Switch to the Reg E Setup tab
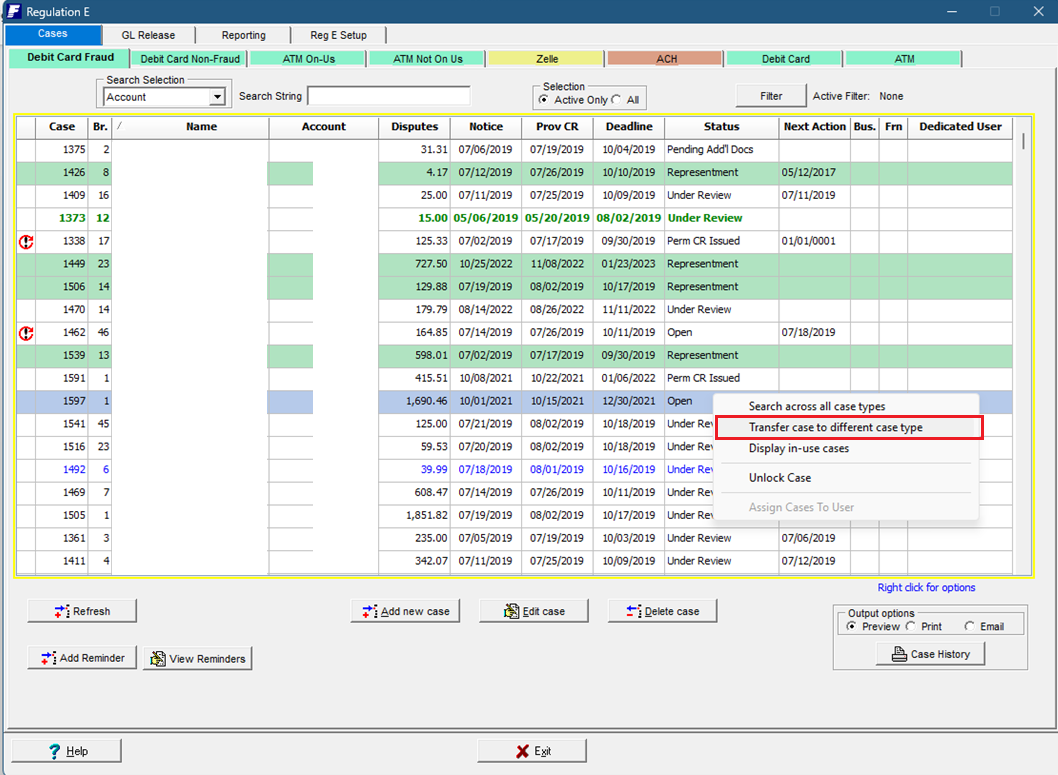The image size is (1058, 775). [339, 35]
